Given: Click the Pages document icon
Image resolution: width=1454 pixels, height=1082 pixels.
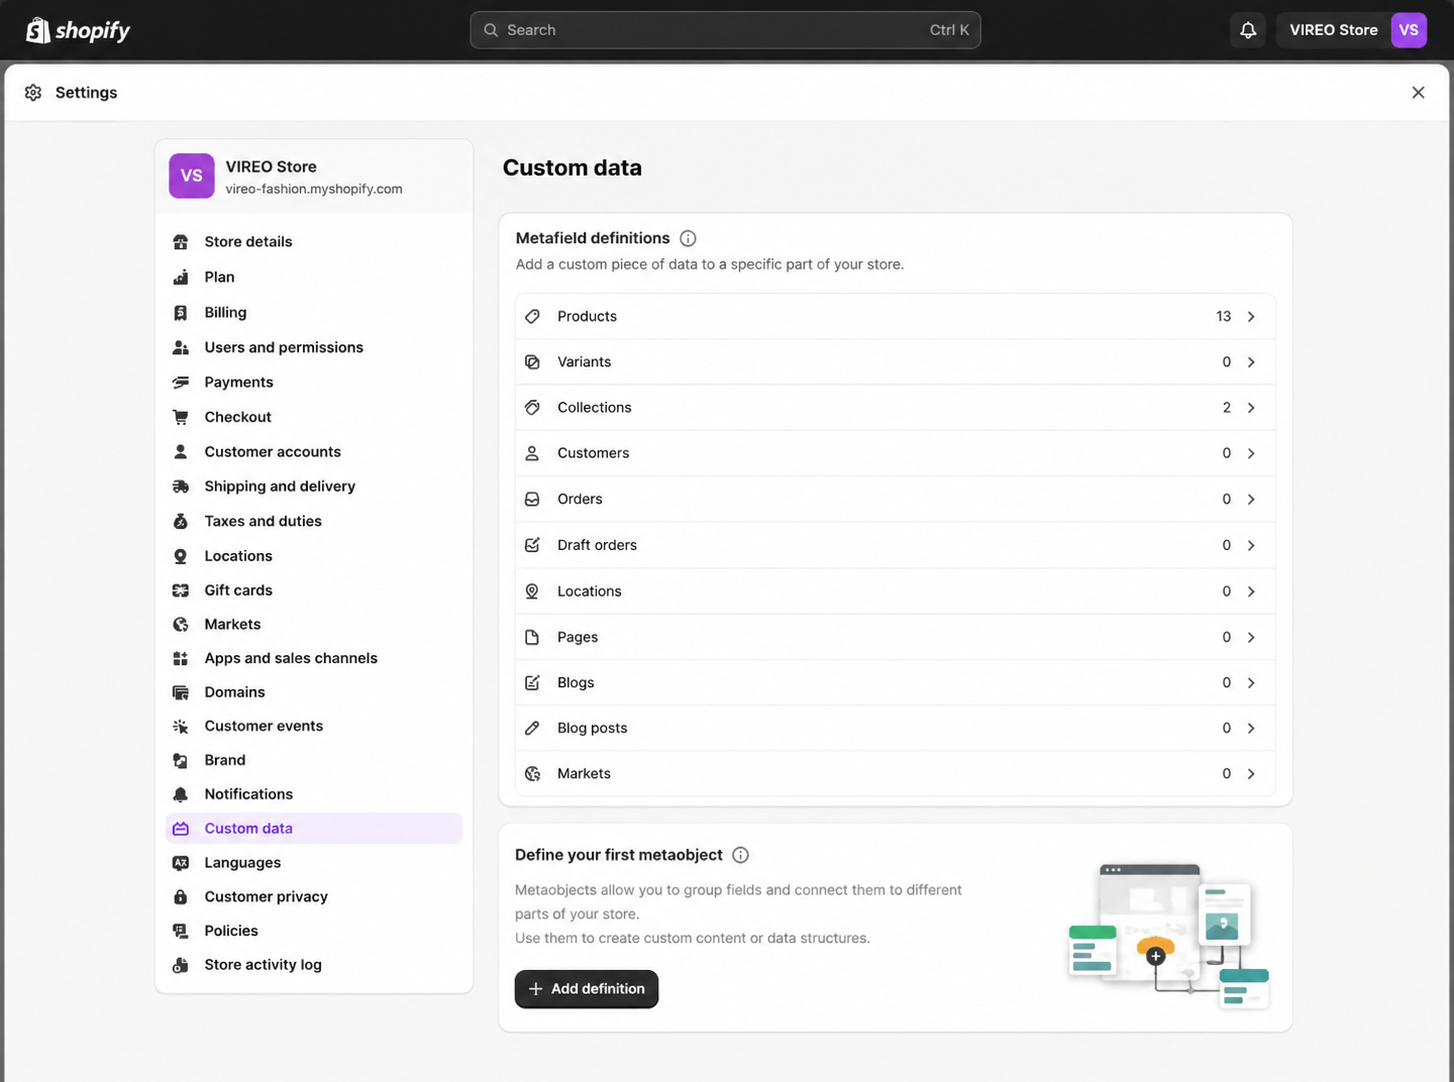Looking at the screenshot, I should 532,637.
